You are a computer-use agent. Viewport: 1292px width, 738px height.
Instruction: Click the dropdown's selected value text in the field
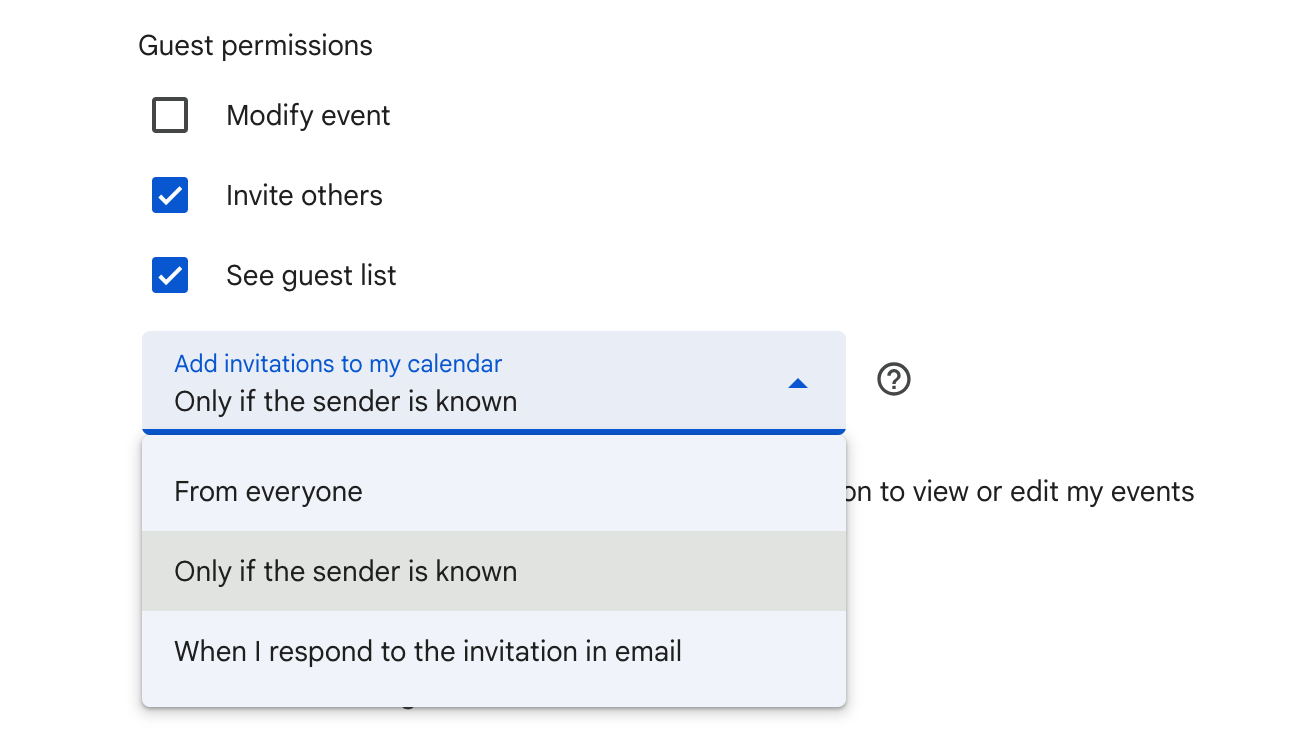pyautogui.click(x=345, y=402)
